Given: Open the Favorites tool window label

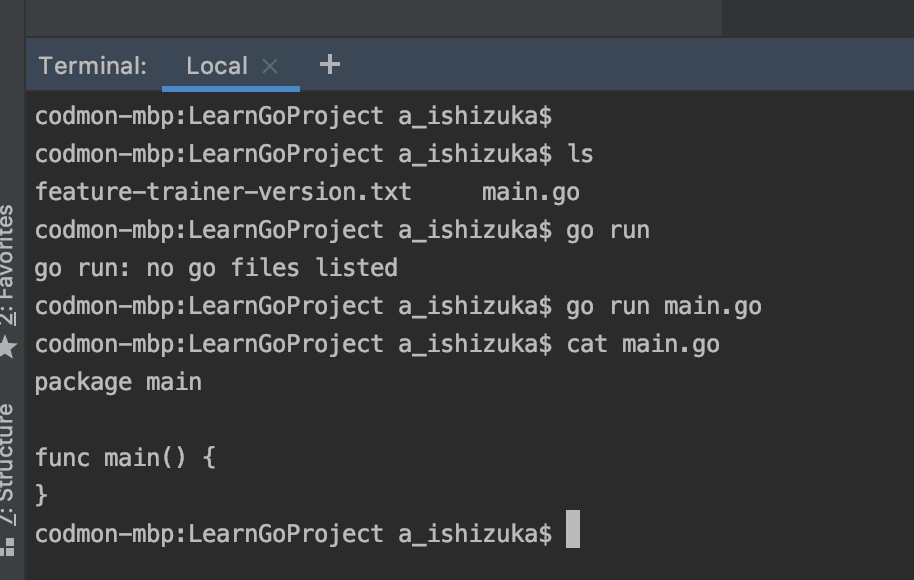Looking at the screenshot, I should coord(8,263).
